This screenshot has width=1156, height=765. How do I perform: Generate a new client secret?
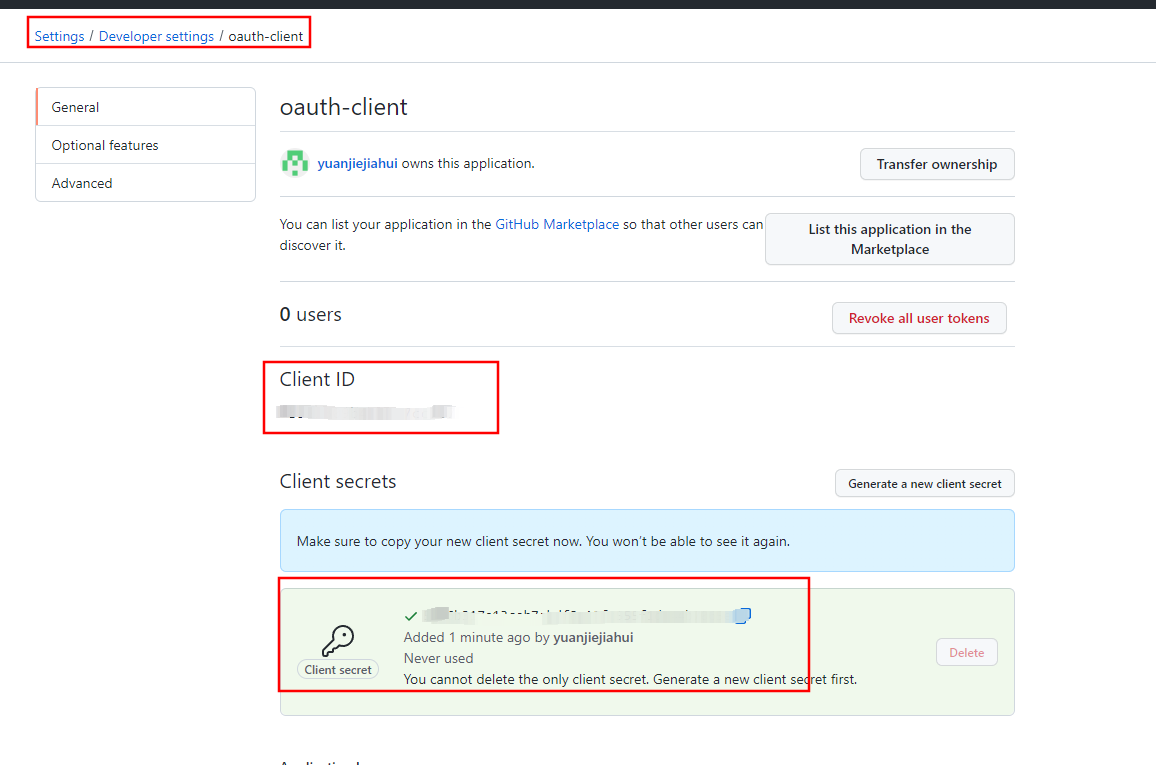pyautogui.click(x=925, y=483)
